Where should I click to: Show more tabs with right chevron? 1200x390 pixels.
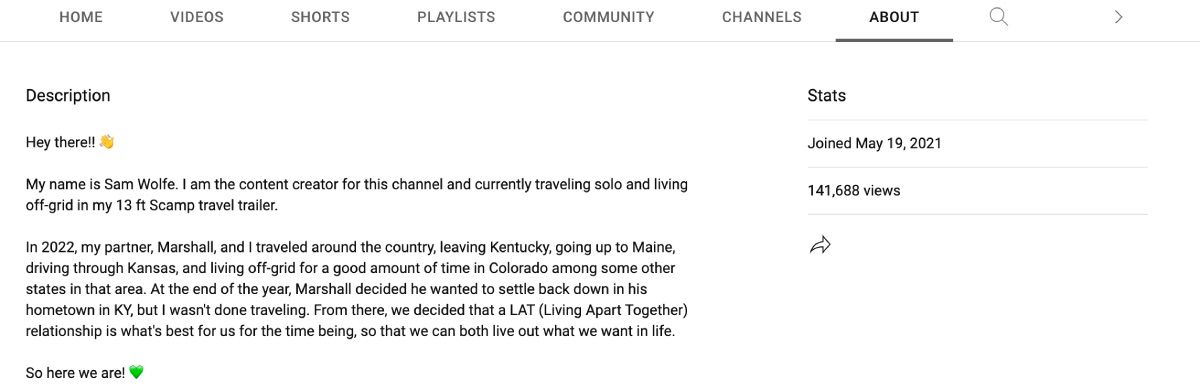click(x=1118, y=16)
